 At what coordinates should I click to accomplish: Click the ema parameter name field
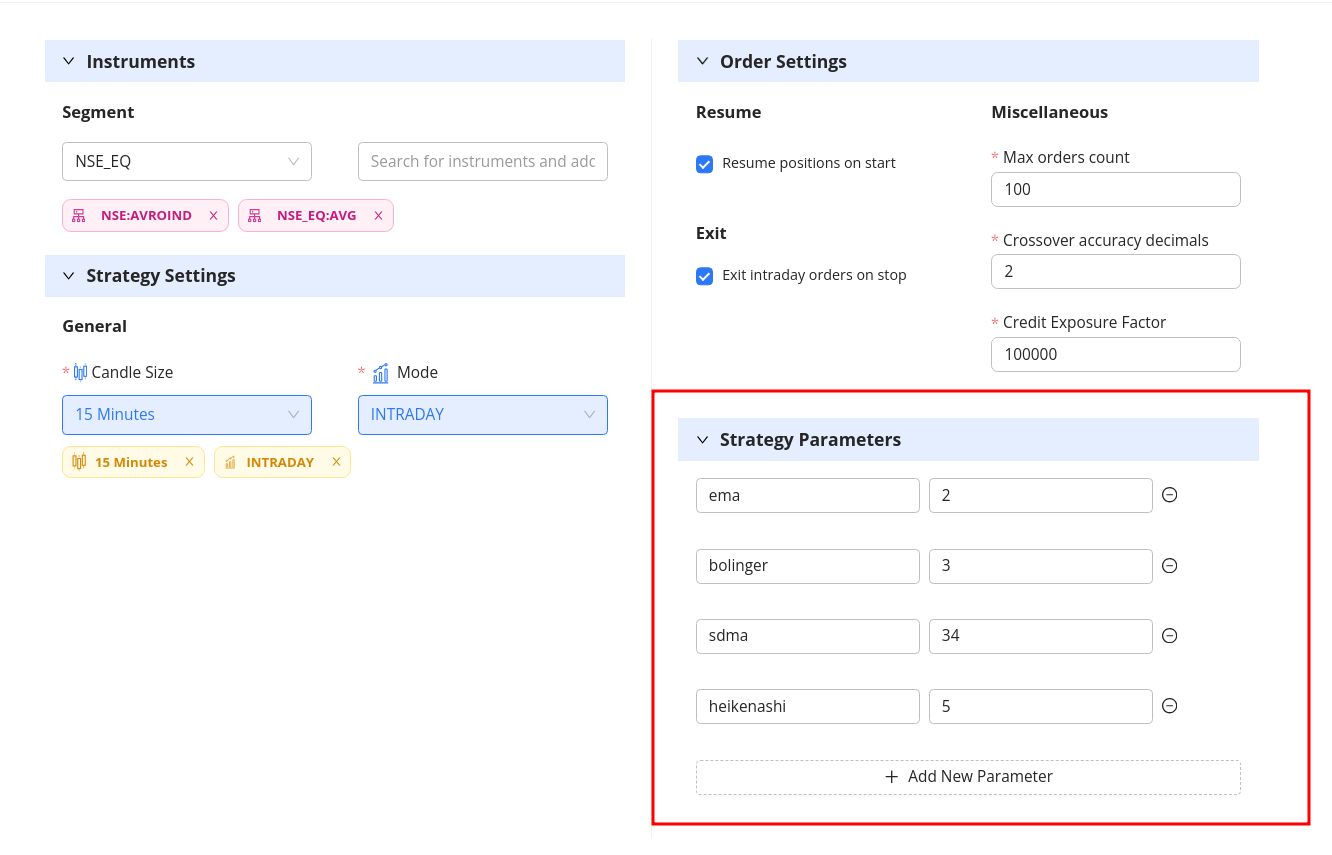point(808,495)
